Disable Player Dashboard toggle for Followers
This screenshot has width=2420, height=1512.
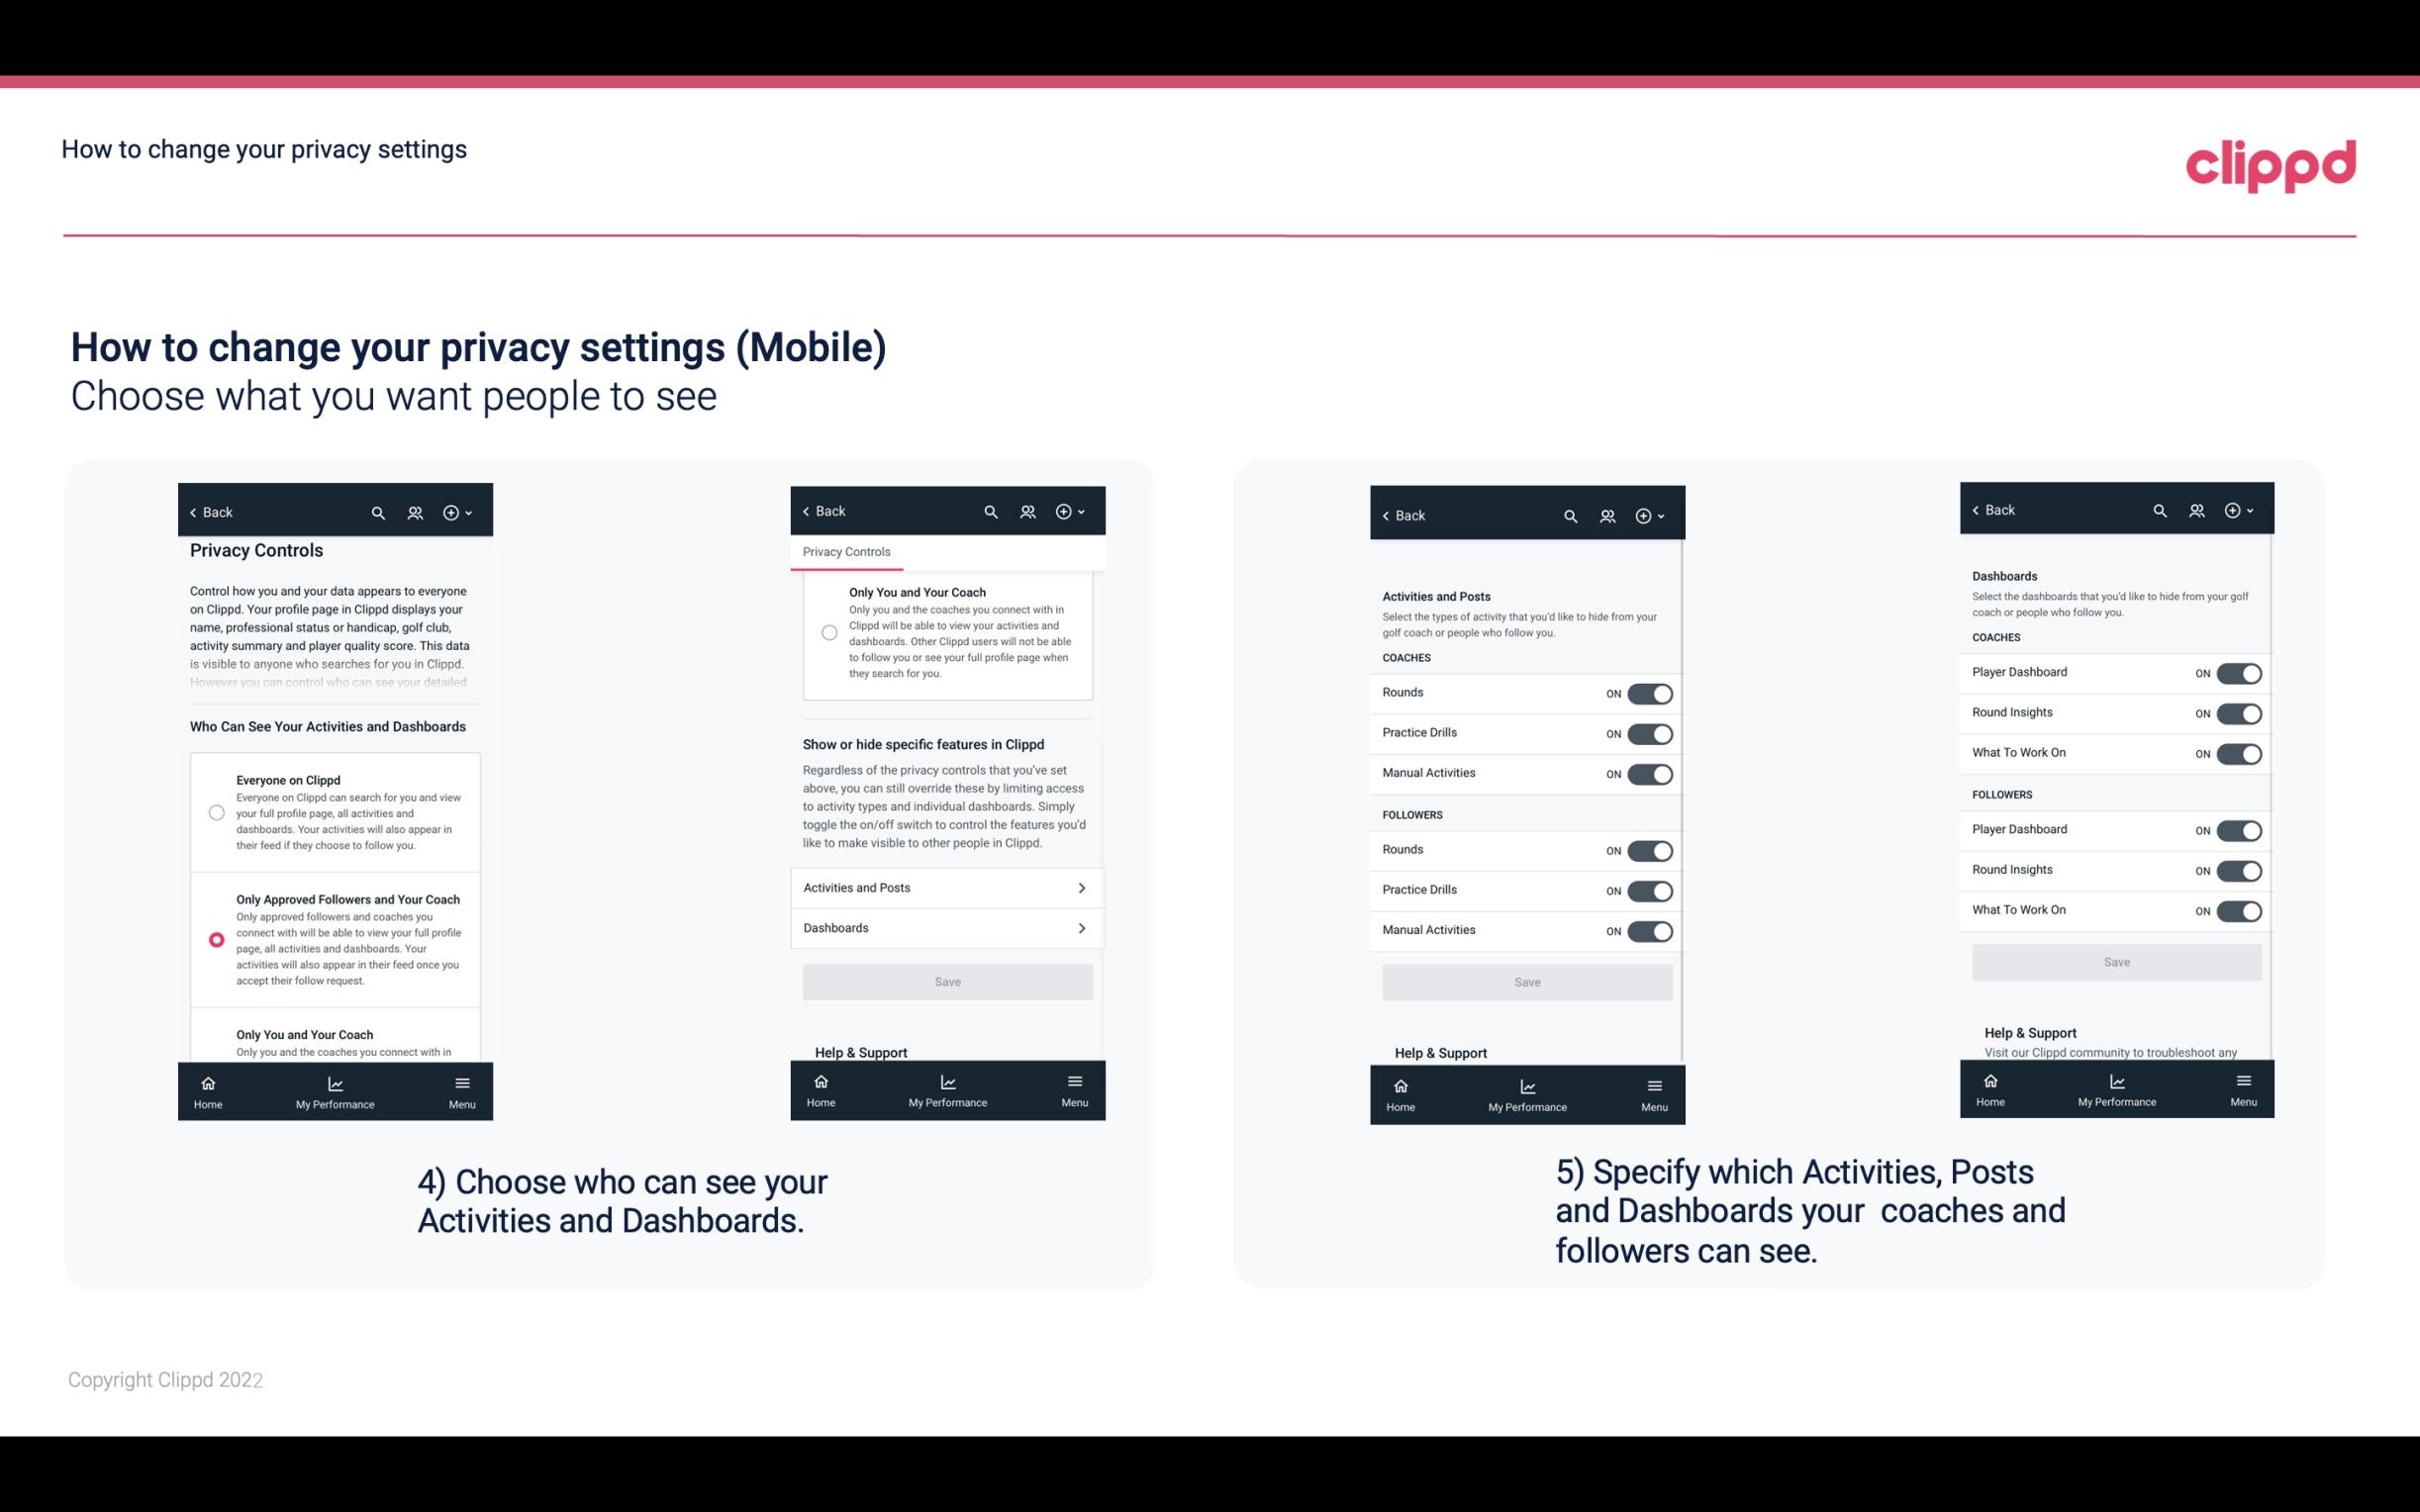[2239, 829]
